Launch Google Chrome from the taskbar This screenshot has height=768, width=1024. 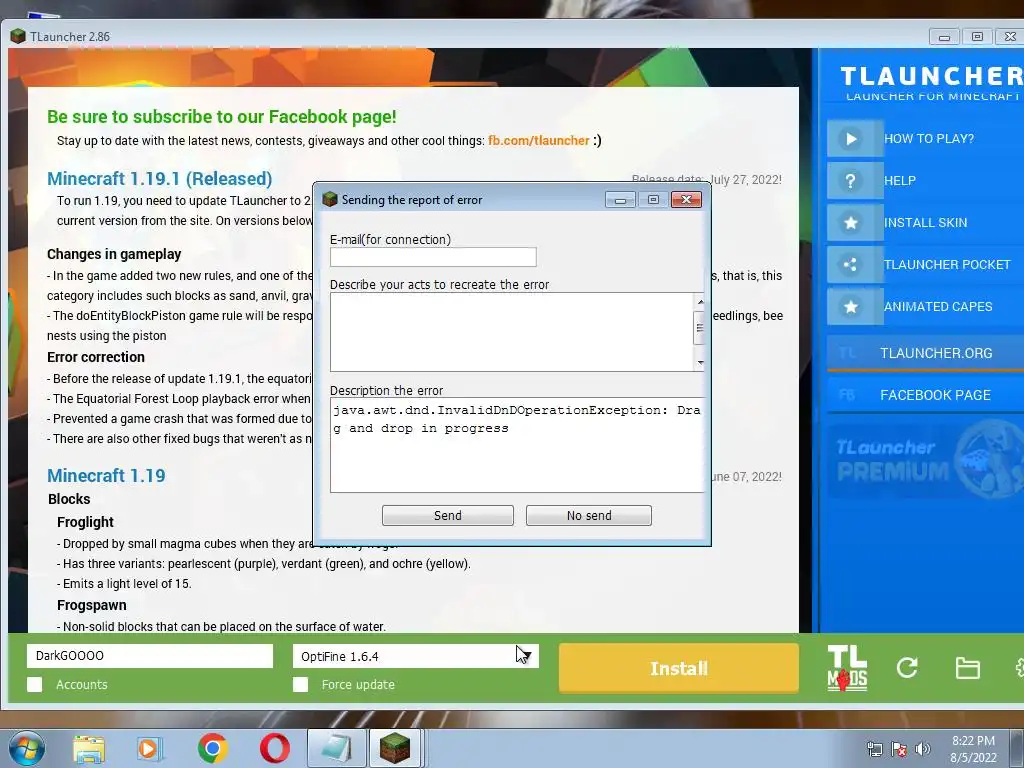(x=213, y=748)
